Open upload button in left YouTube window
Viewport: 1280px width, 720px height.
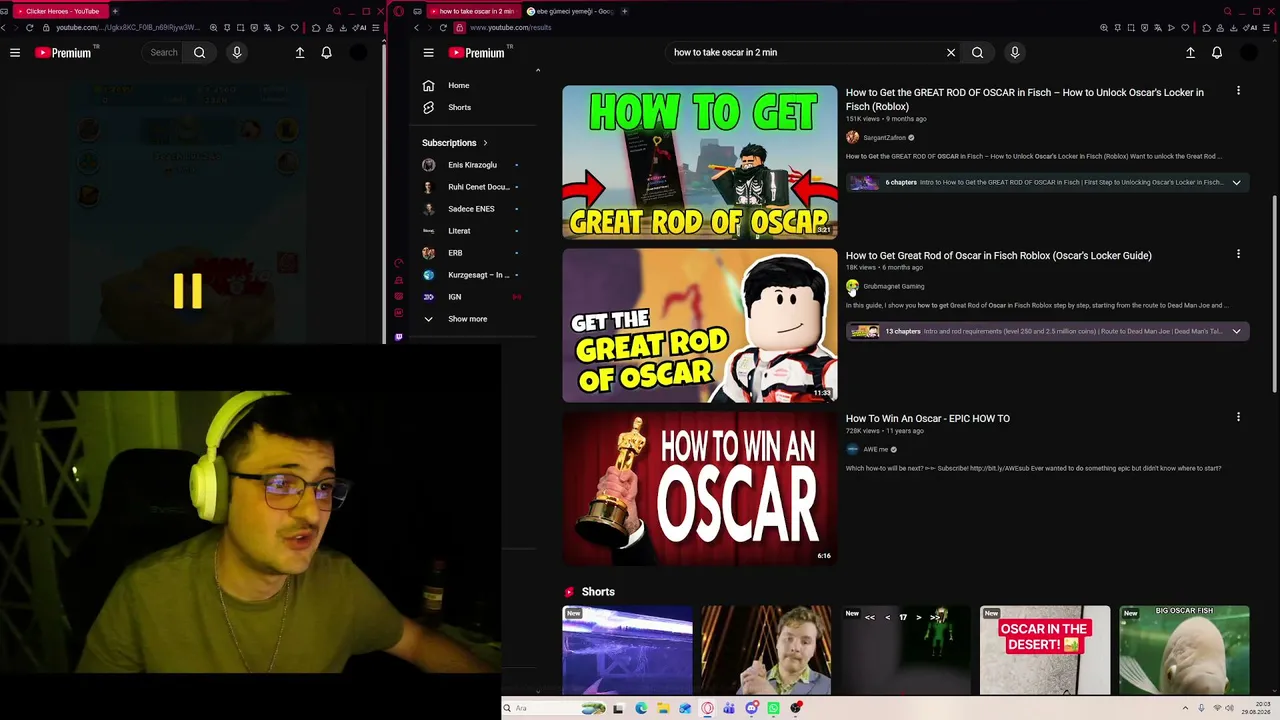[300, 52]
